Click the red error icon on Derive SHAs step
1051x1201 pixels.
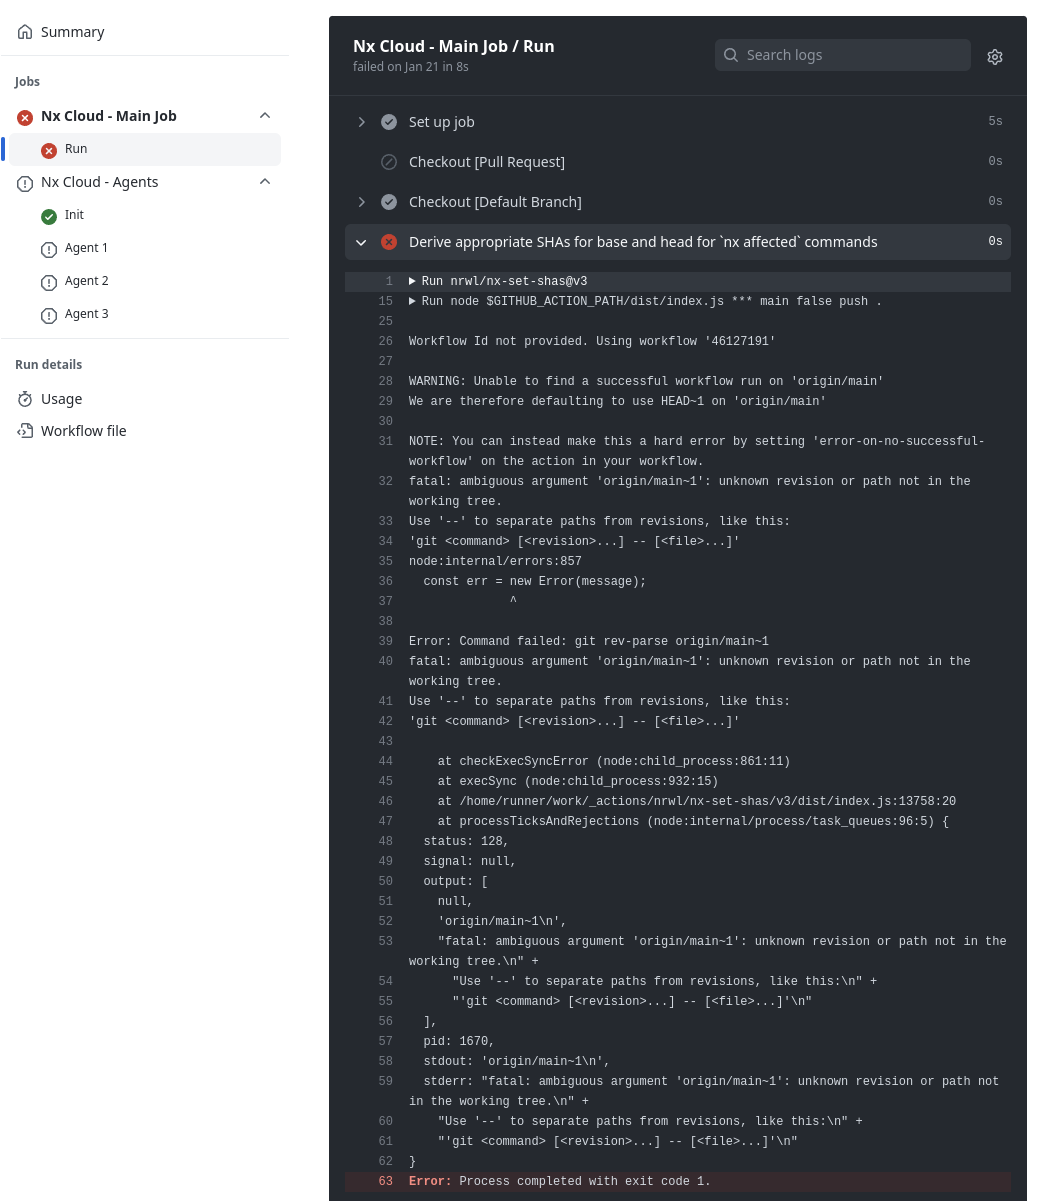pyautogui.click(x=389, y=242)
